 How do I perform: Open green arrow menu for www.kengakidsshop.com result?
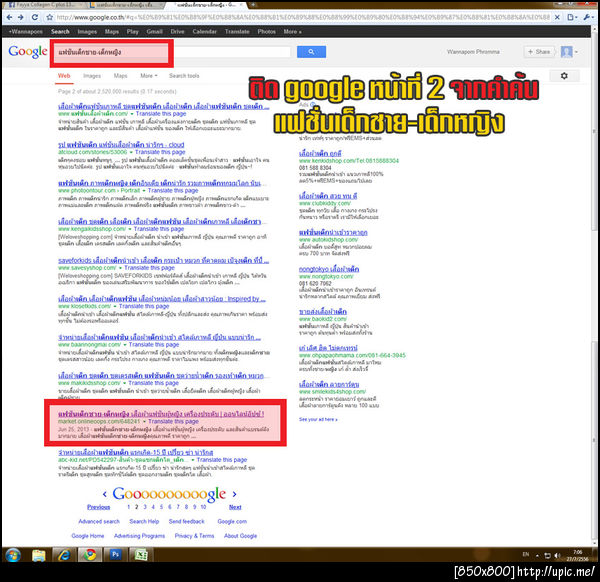click(x=130, y=229)
